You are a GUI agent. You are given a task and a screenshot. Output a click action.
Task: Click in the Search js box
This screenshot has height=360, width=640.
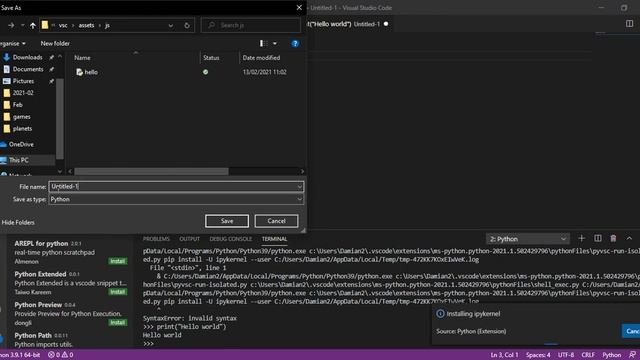[251, 25]
